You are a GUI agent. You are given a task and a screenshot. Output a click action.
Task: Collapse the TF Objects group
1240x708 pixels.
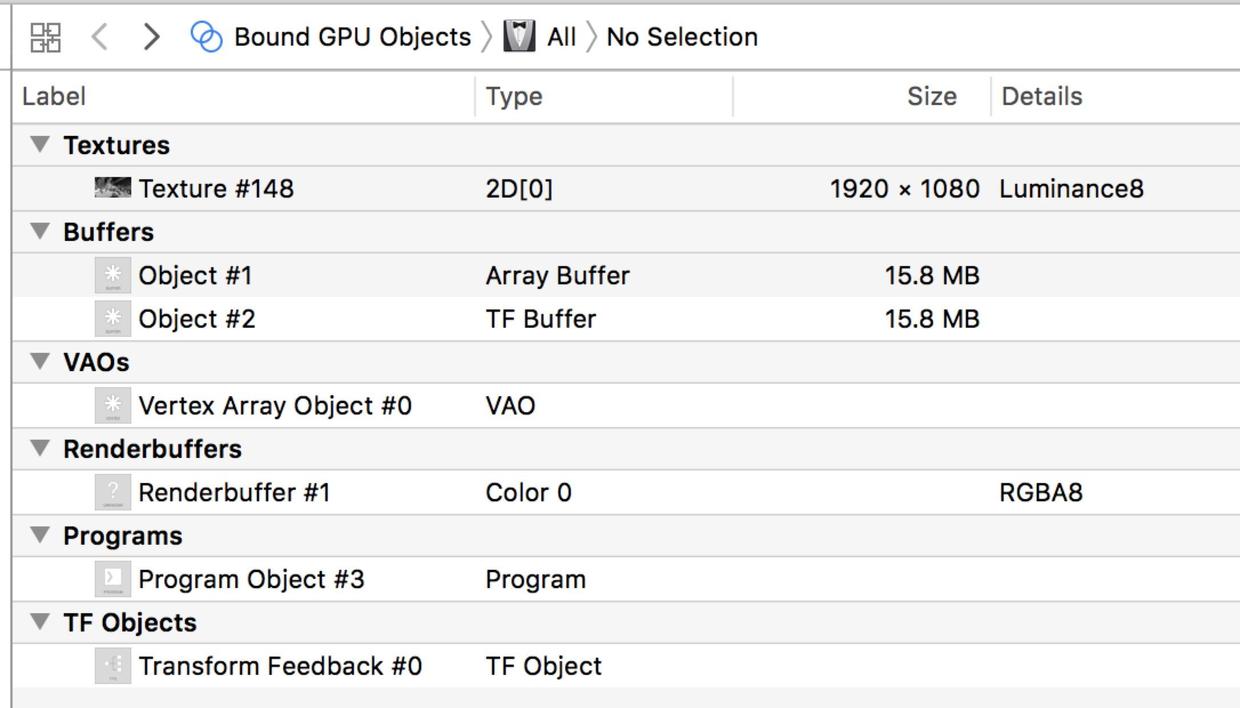point(40,622)
